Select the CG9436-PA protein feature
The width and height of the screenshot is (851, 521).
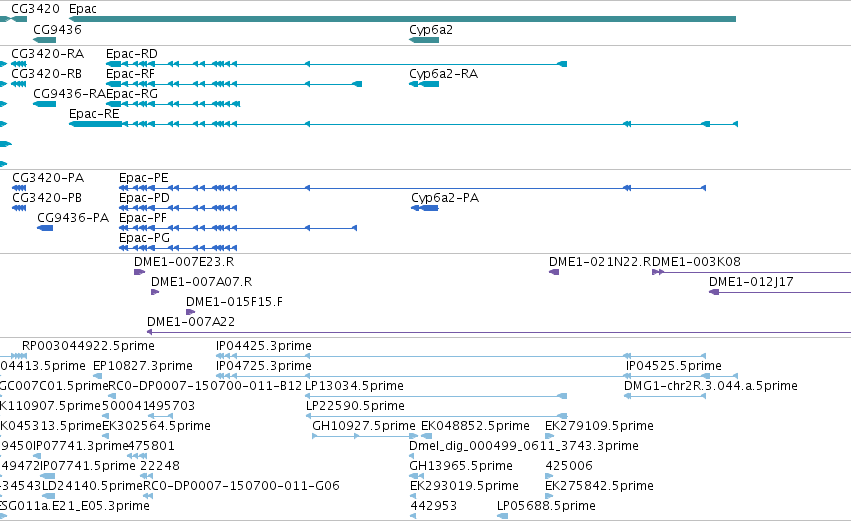click(x=45, y=228)
